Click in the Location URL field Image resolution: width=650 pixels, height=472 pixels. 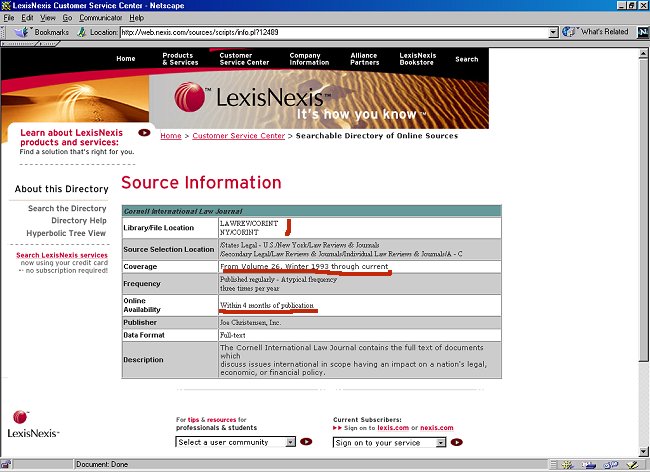coord(330,32)
